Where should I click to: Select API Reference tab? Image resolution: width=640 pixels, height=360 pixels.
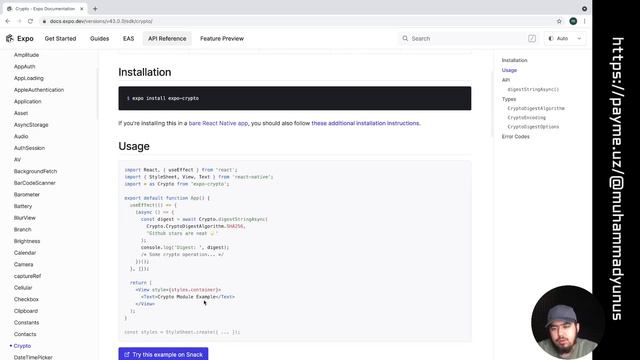[x=167, y=38]
